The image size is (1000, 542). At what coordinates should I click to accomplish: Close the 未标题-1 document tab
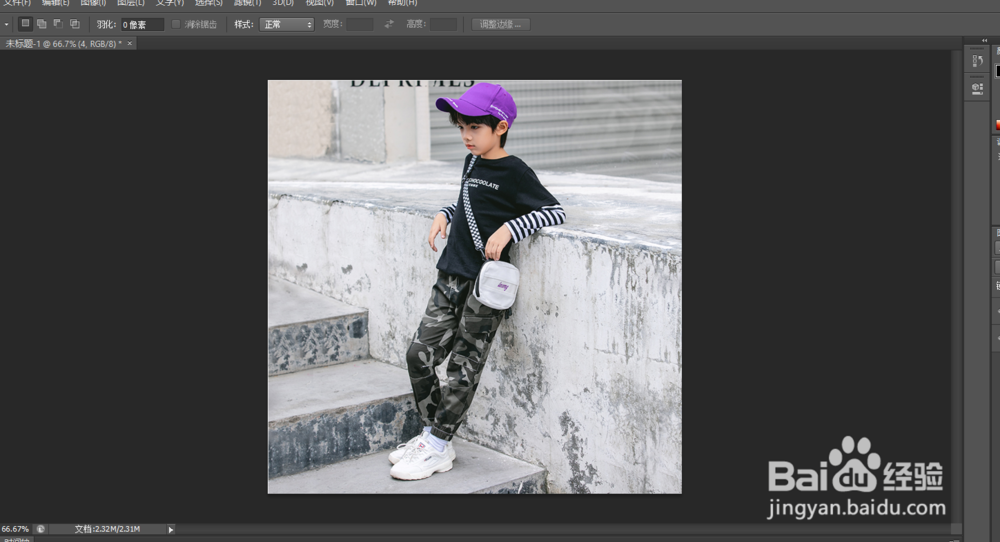[129, 43]
